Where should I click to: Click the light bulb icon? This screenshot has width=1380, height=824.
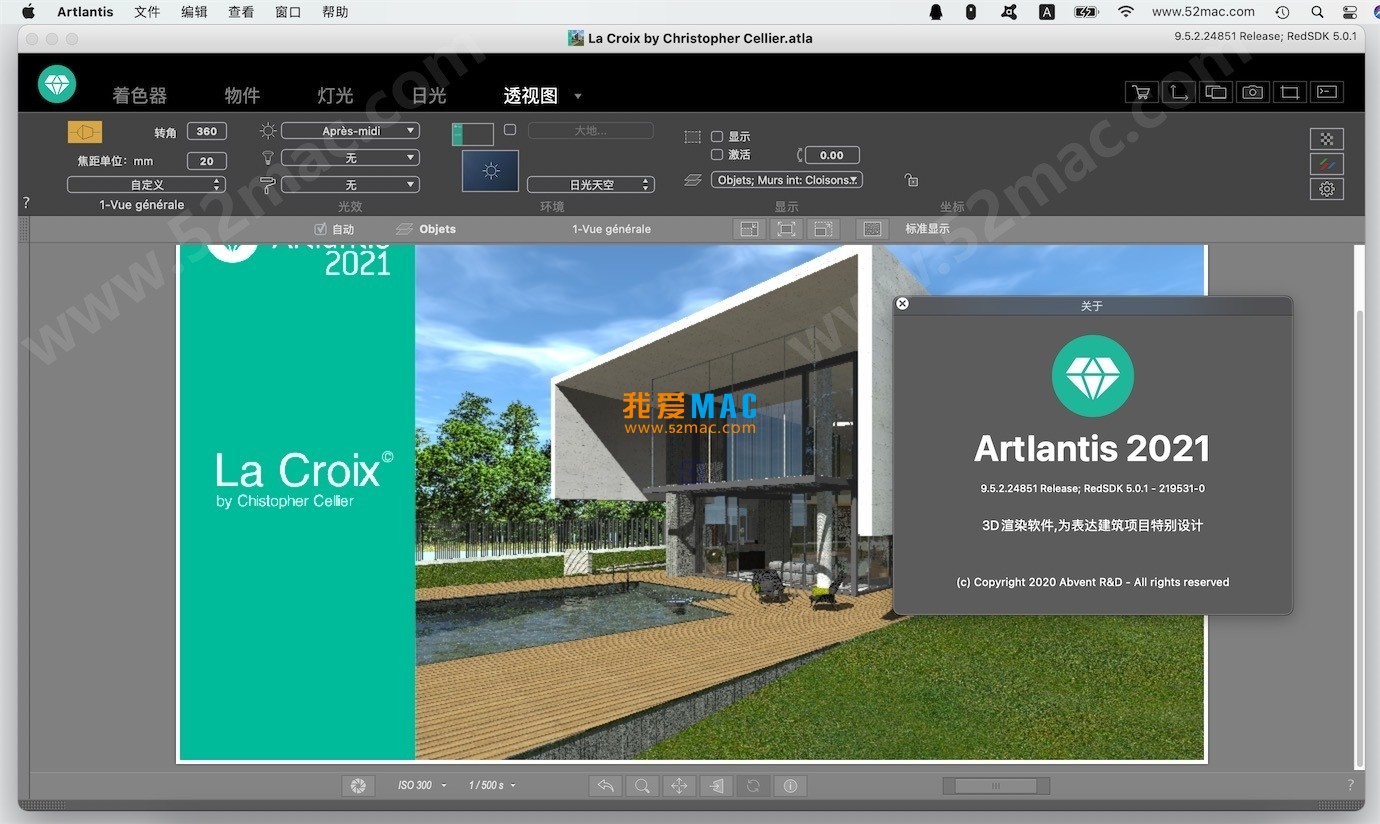[267, 157]
